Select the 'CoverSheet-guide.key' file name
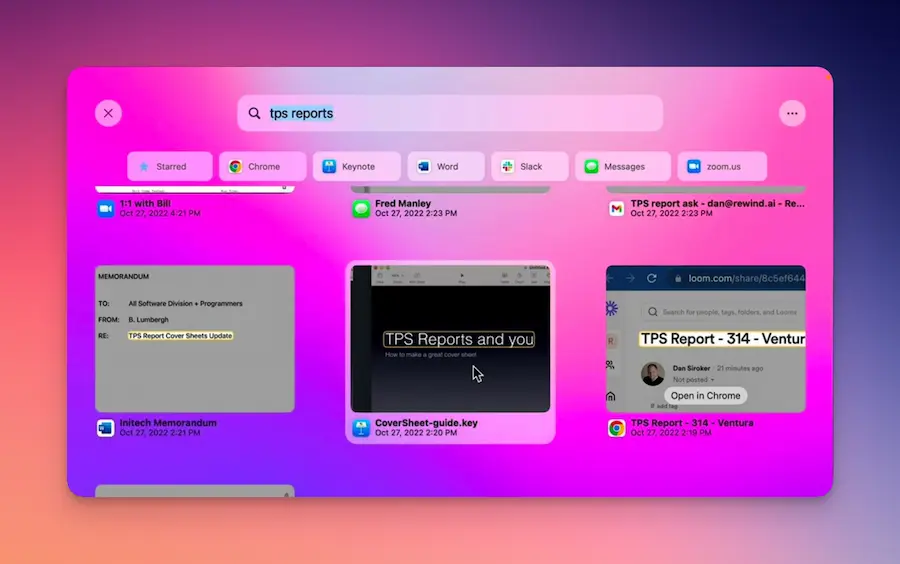The image size is (900, 564). [426, 423]
